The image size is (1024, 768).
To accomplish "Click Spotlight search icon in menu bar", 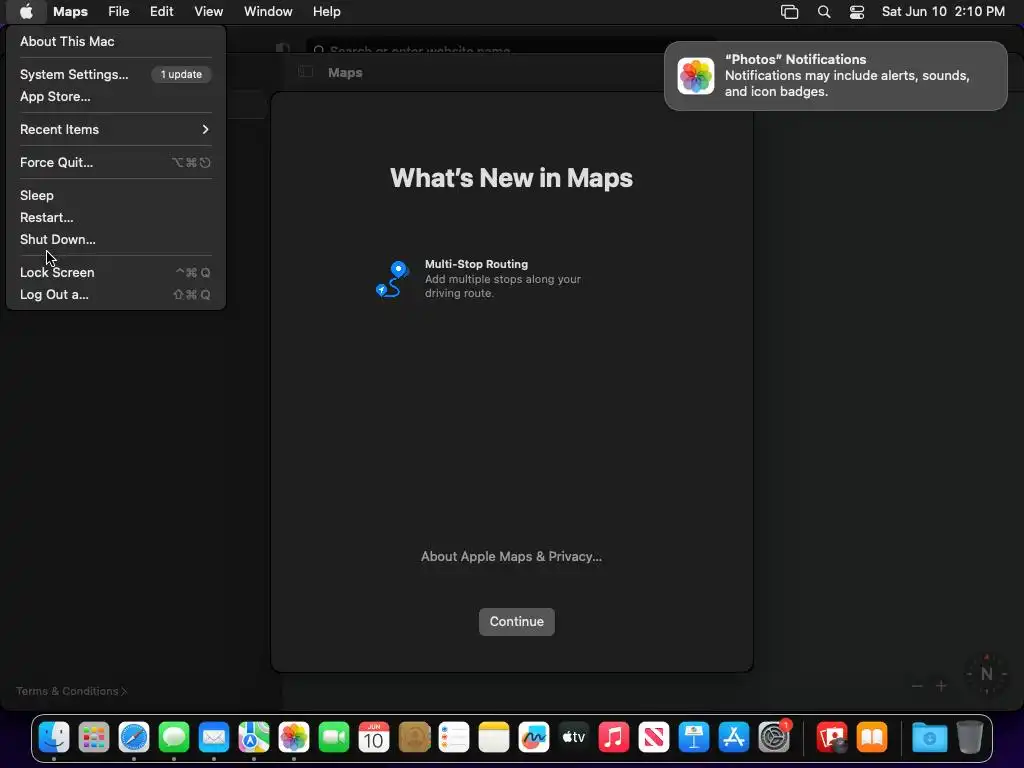I will click(824, 12).
